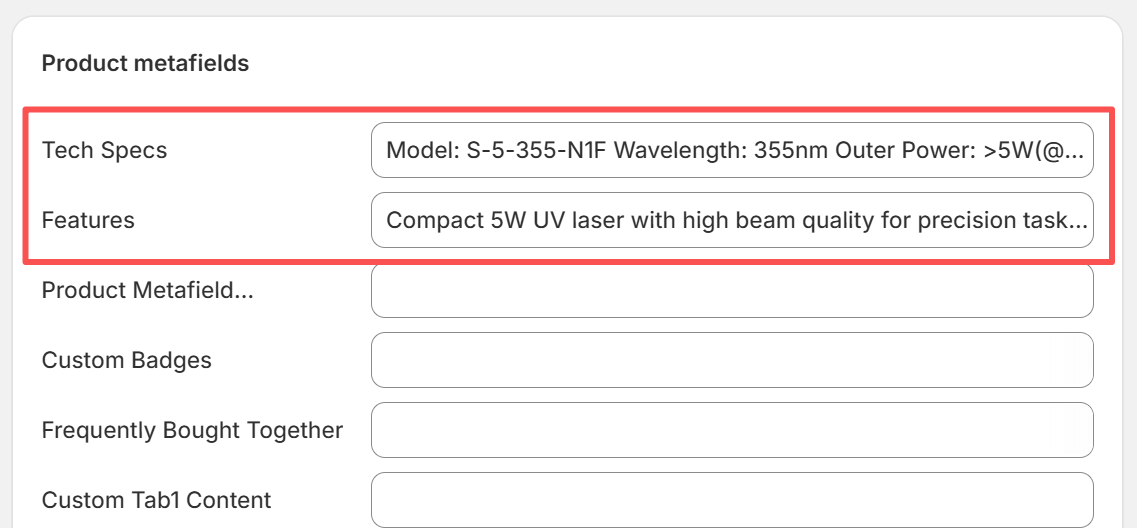Select the Custom Badges input field
The height and width of the screenshot is (528, 1137).
731,360
